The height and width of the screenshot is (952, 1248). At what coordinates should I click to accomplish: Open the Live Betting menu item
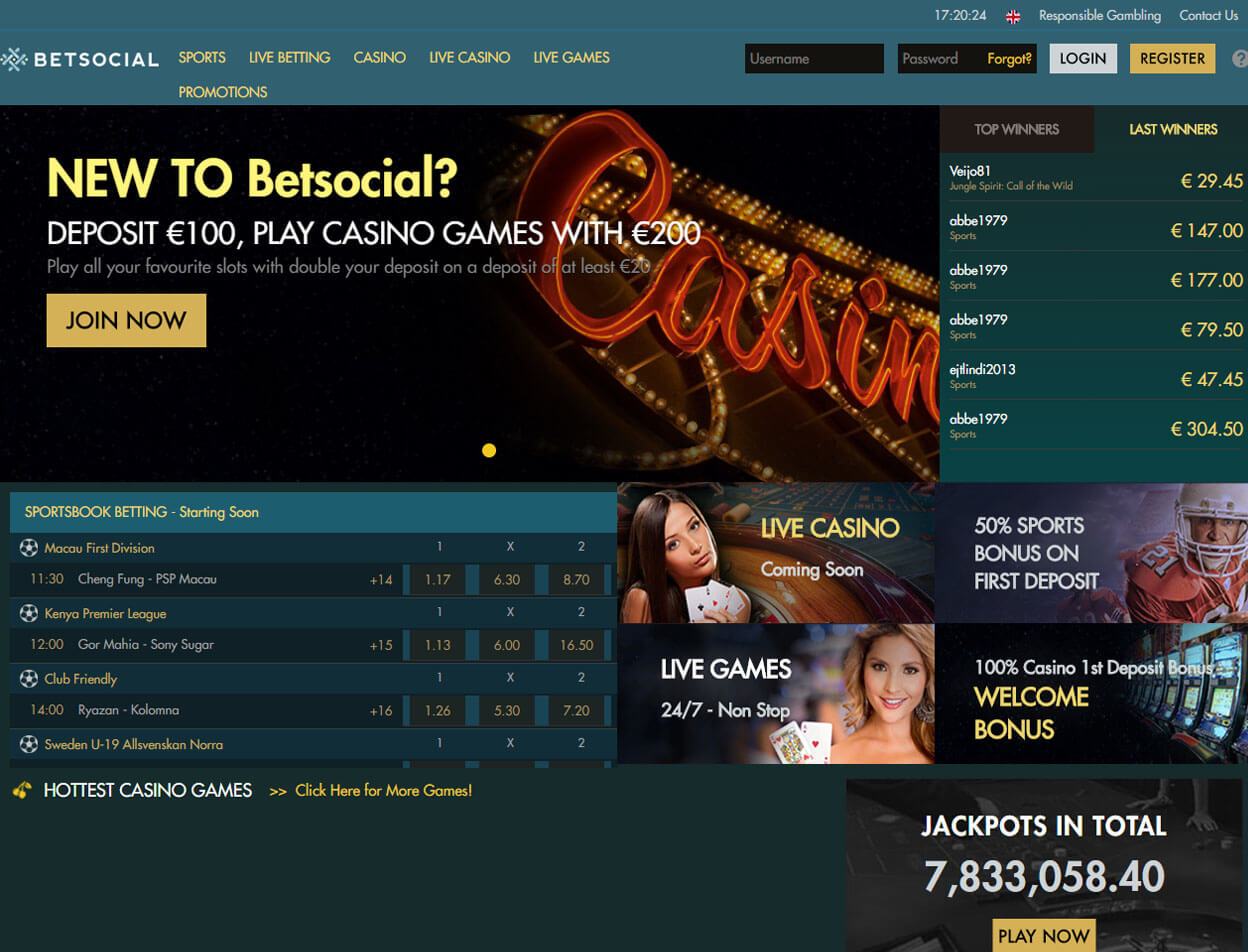290,58
